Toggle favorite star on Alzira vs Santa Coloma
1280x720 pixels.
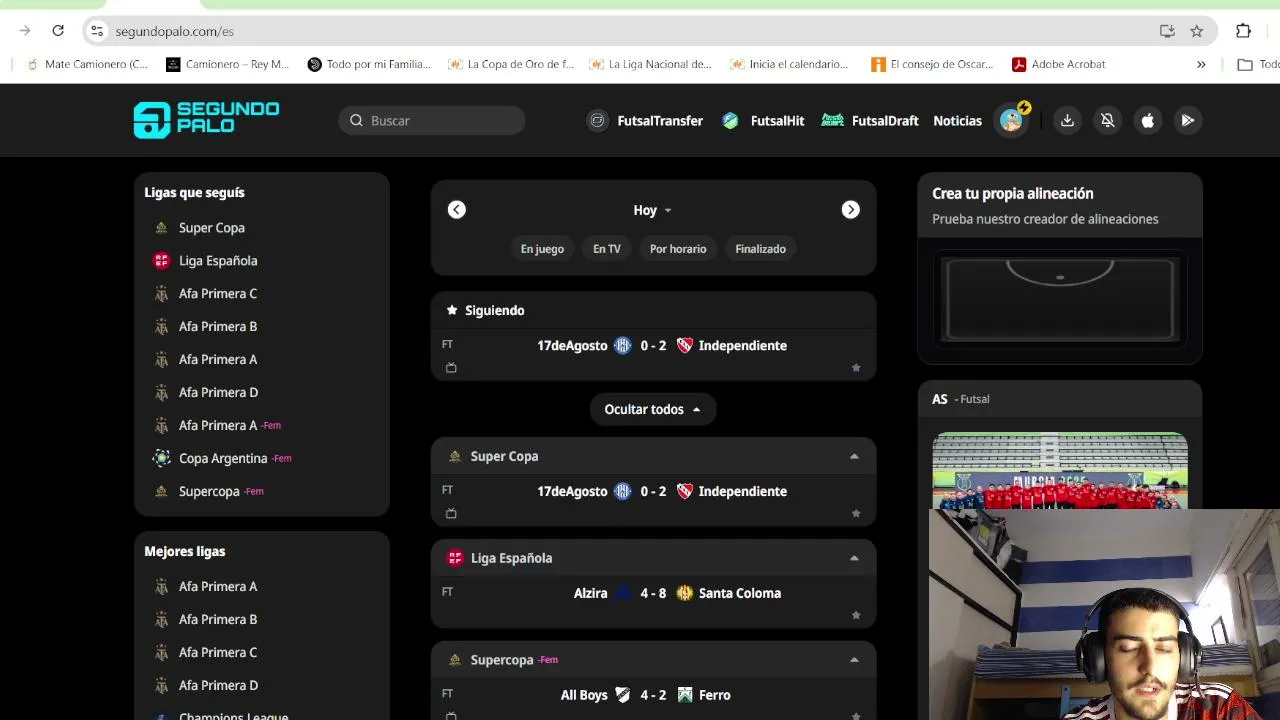pos(856,616)
